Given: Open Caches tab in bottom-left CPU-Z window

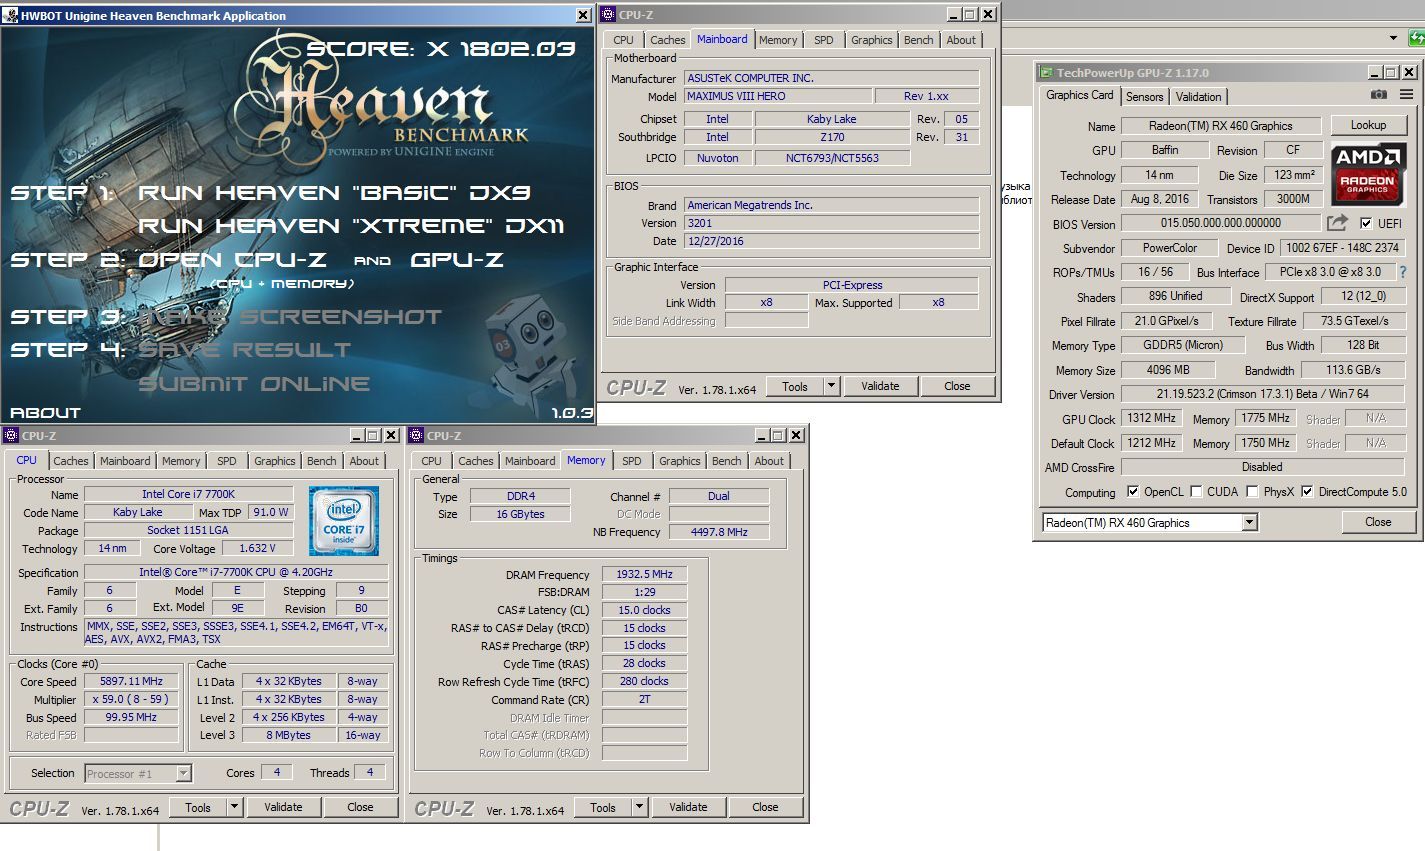Looking at the screenshot, I should [x=71, y=461].
